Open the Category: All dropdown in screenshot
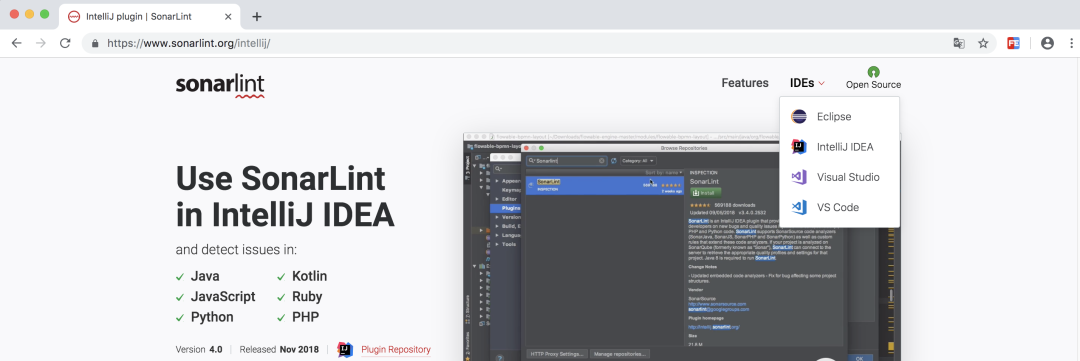The width and height of the screenshot is (1080, 361). 638,161
